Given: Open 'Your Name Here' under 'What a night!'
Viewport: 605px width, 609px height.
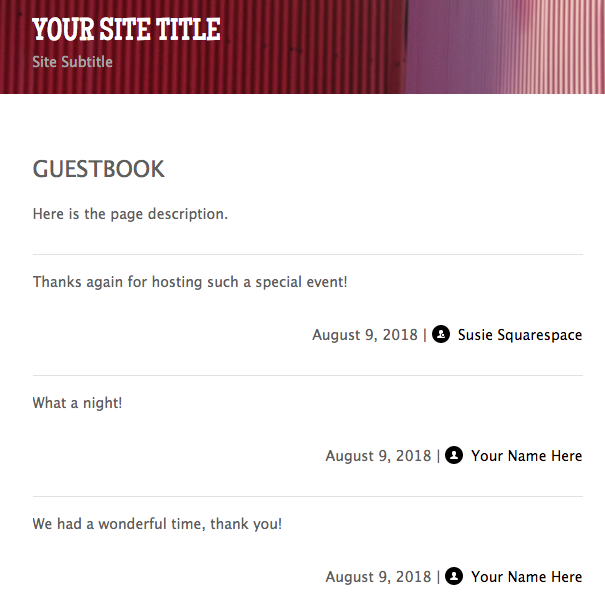Looking at the screenshot, I should tap(526, 456).
